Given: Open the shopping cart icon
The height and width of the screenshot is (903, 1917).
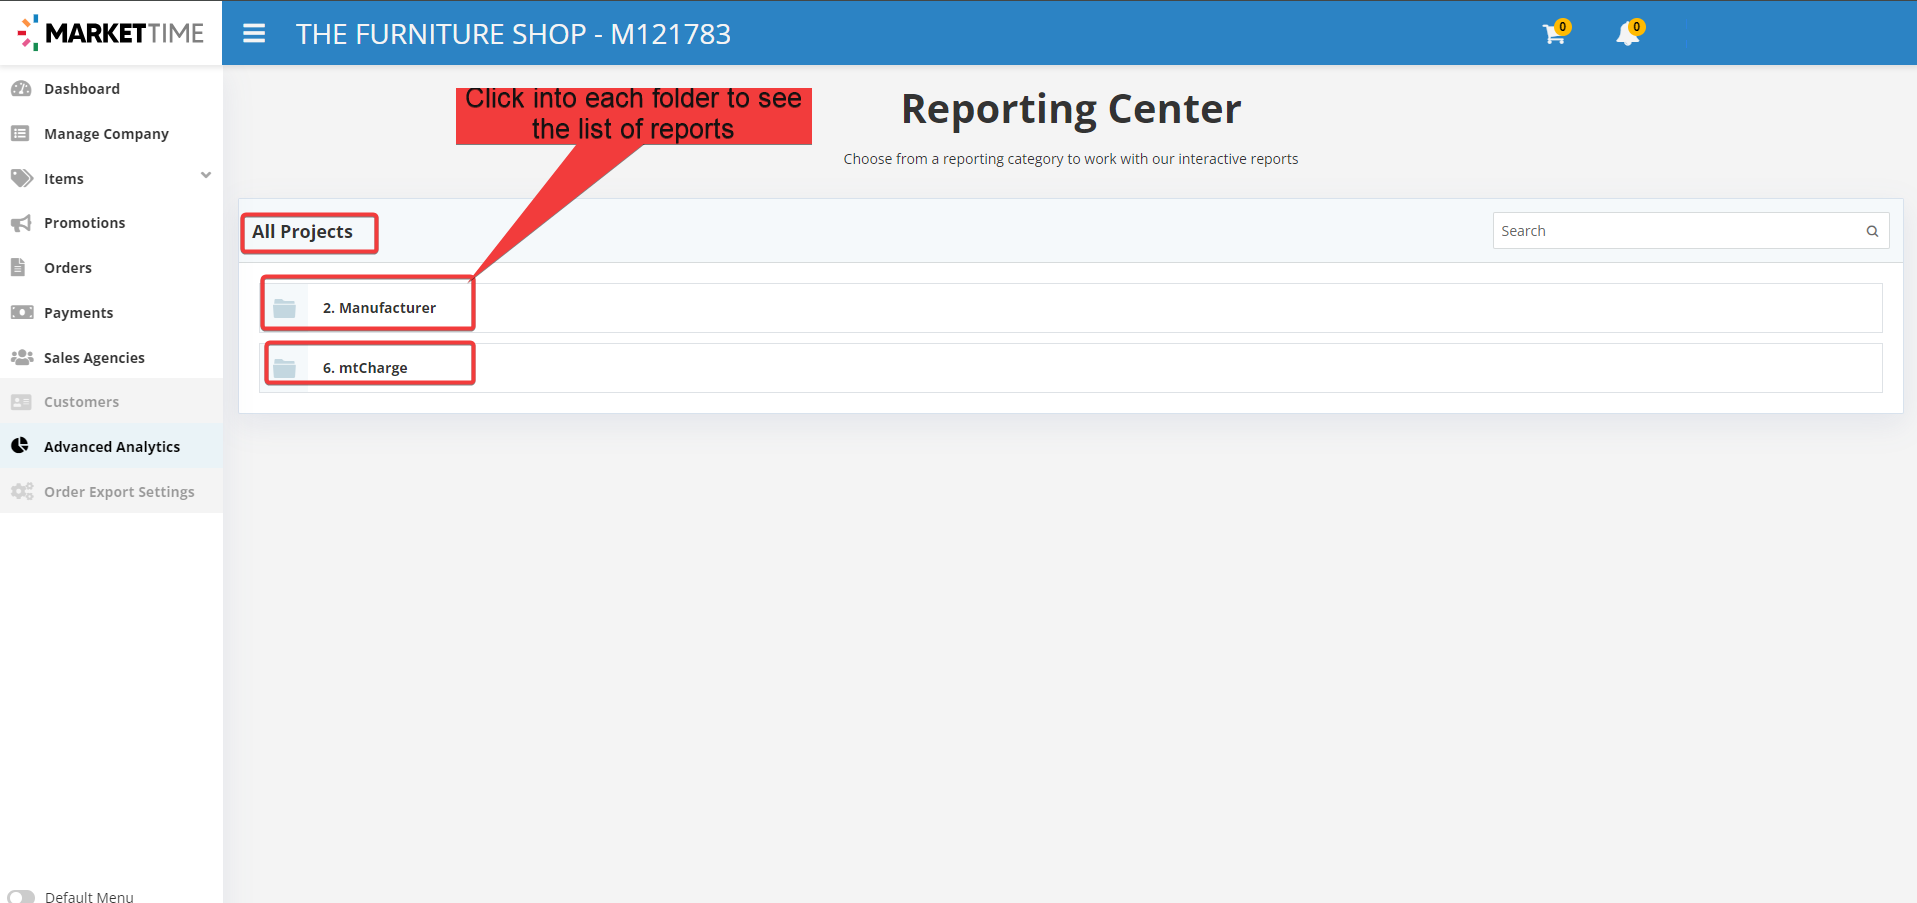Looking at the screenshot, I should coord(1553,35).
